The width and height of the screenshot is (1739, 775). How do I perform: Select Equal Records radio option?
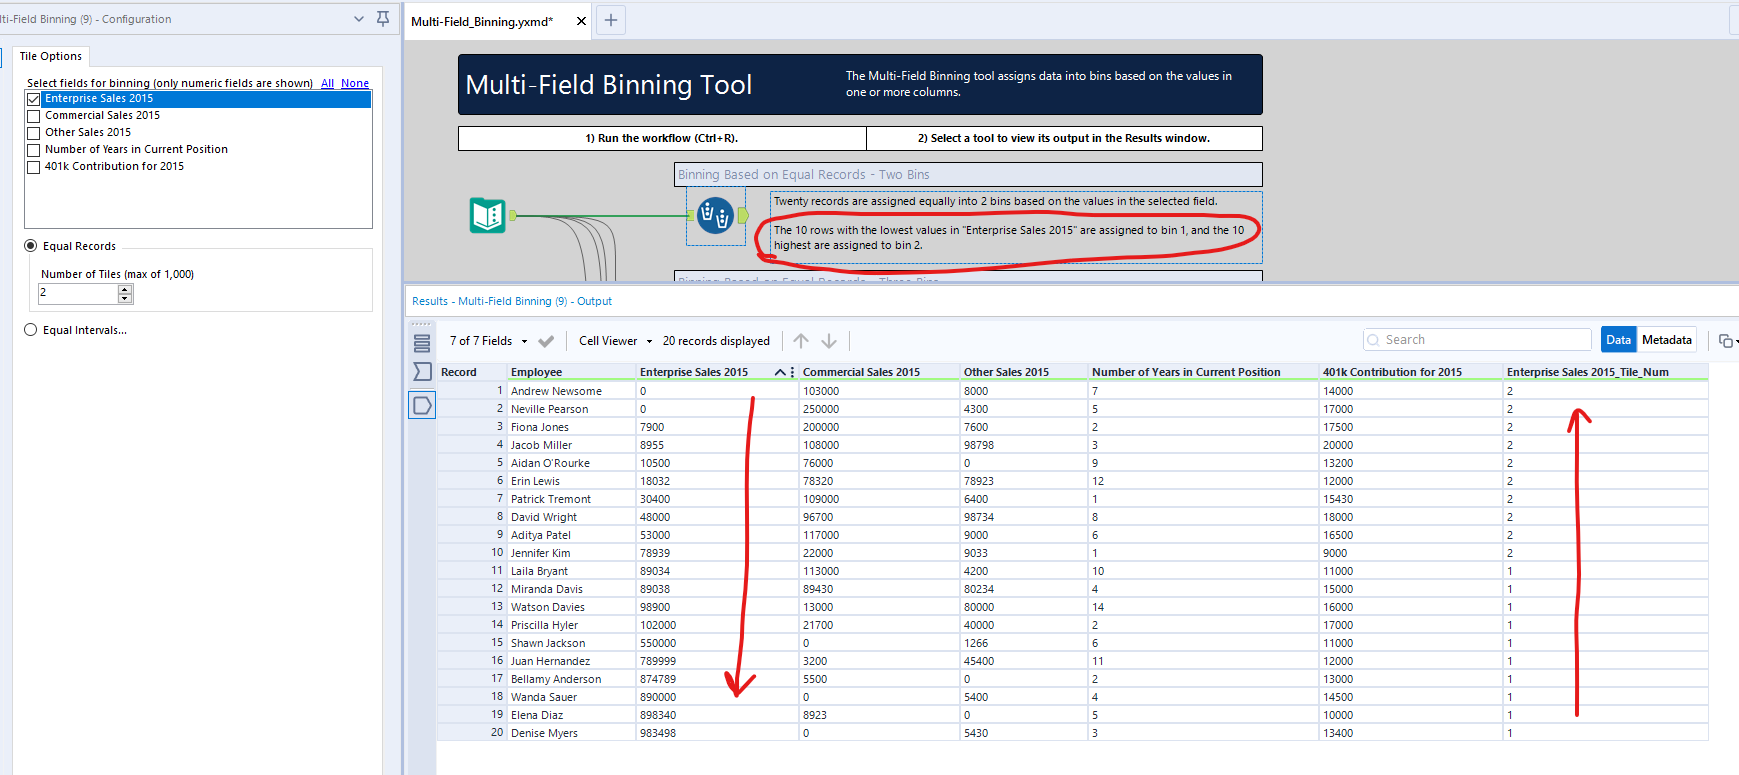[31, 246]
